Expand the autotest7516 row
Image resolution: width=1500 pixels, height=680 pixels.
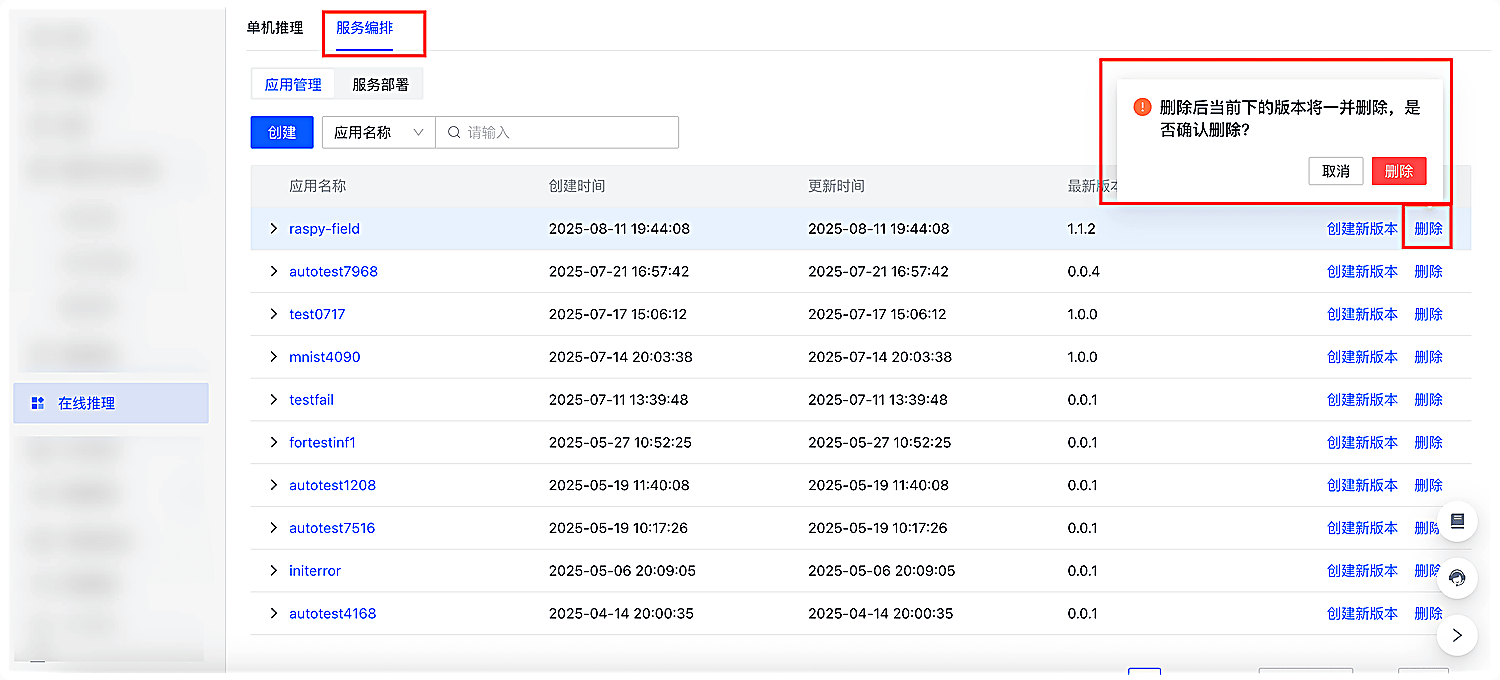click(273, 528)
